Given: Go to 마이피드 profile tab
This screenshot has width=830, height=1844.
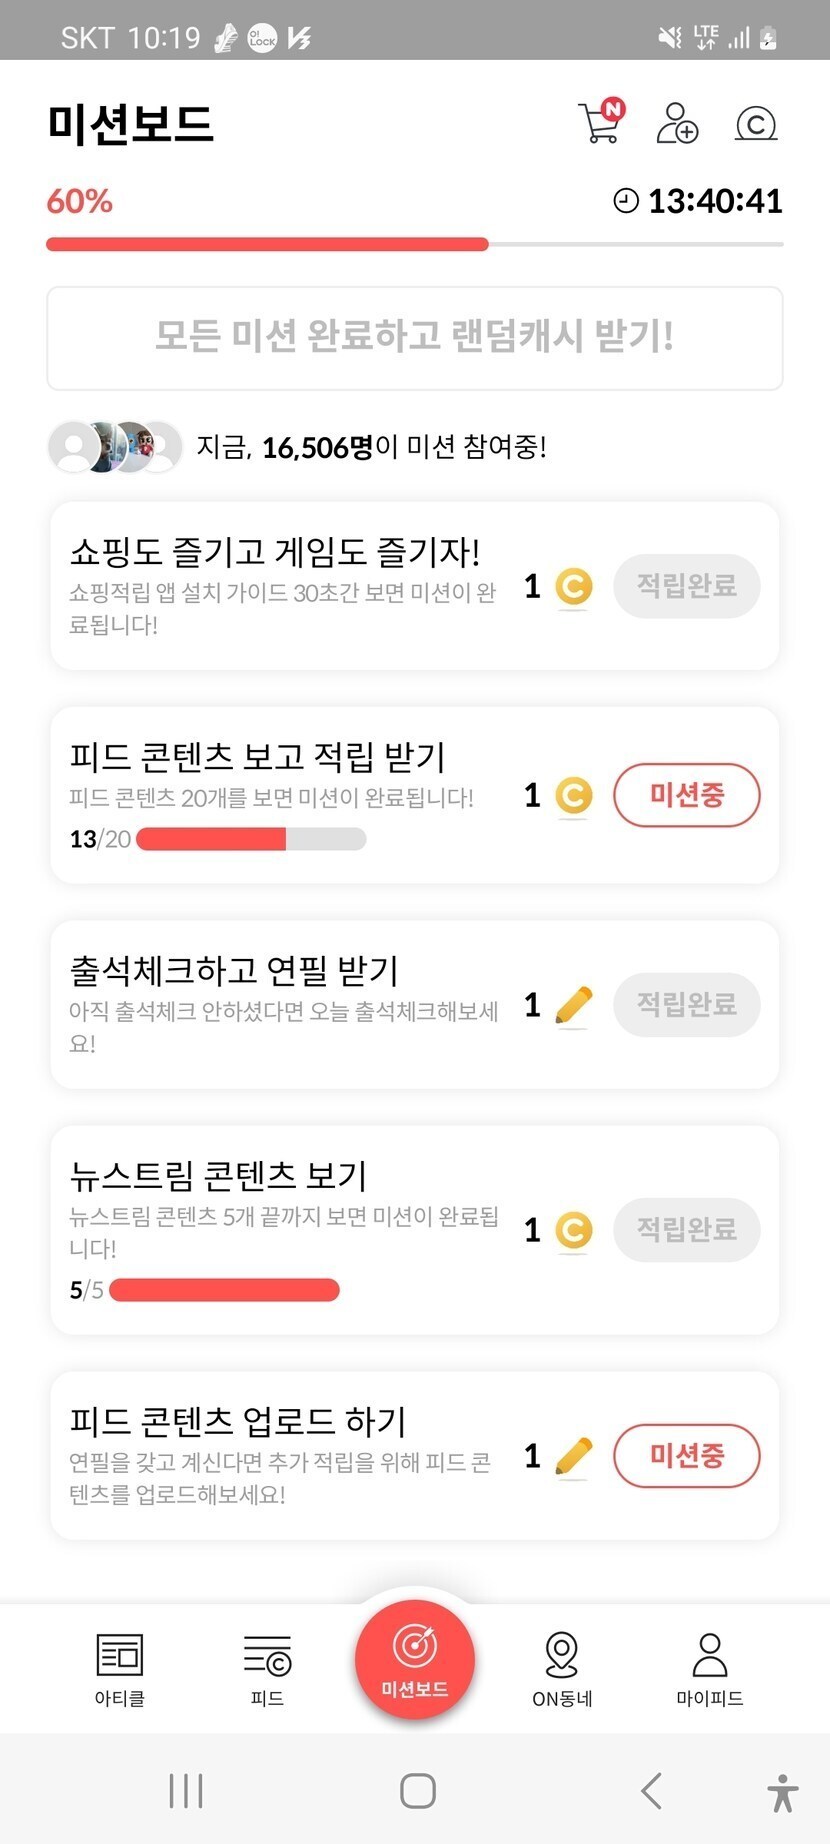Looking at the screenshot, I should point(710,1668).
